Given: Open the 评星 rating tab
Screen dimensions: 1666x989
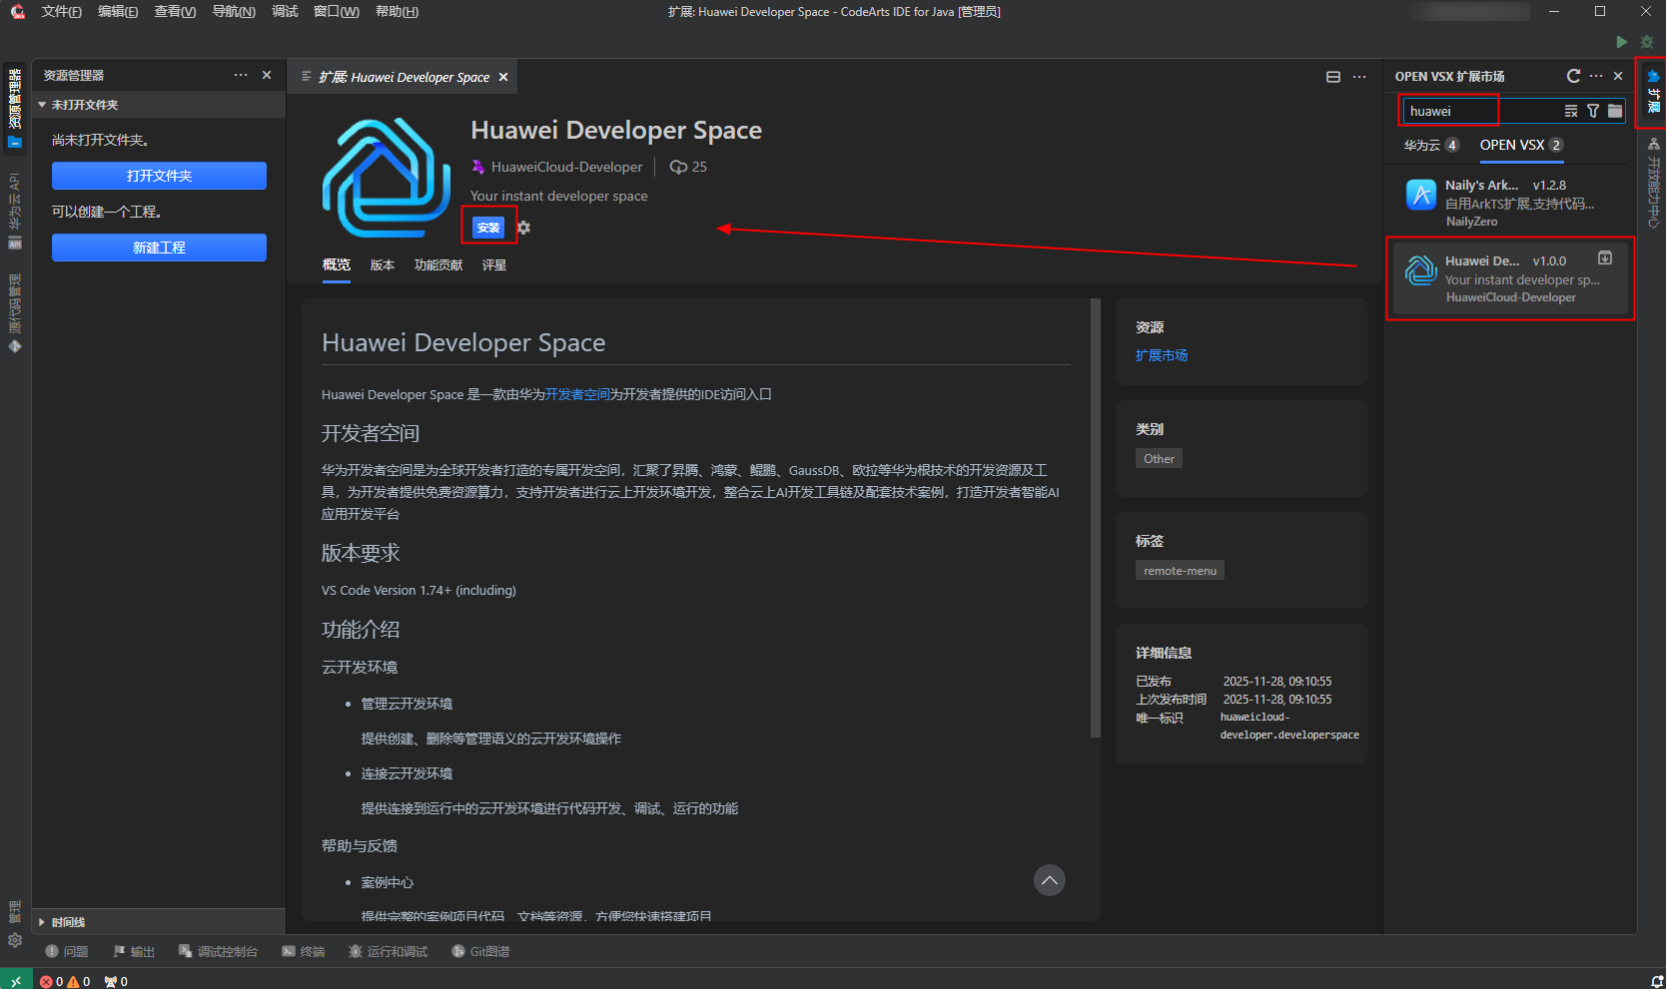Looking at the screenshot, I should [x=494, y=265].
